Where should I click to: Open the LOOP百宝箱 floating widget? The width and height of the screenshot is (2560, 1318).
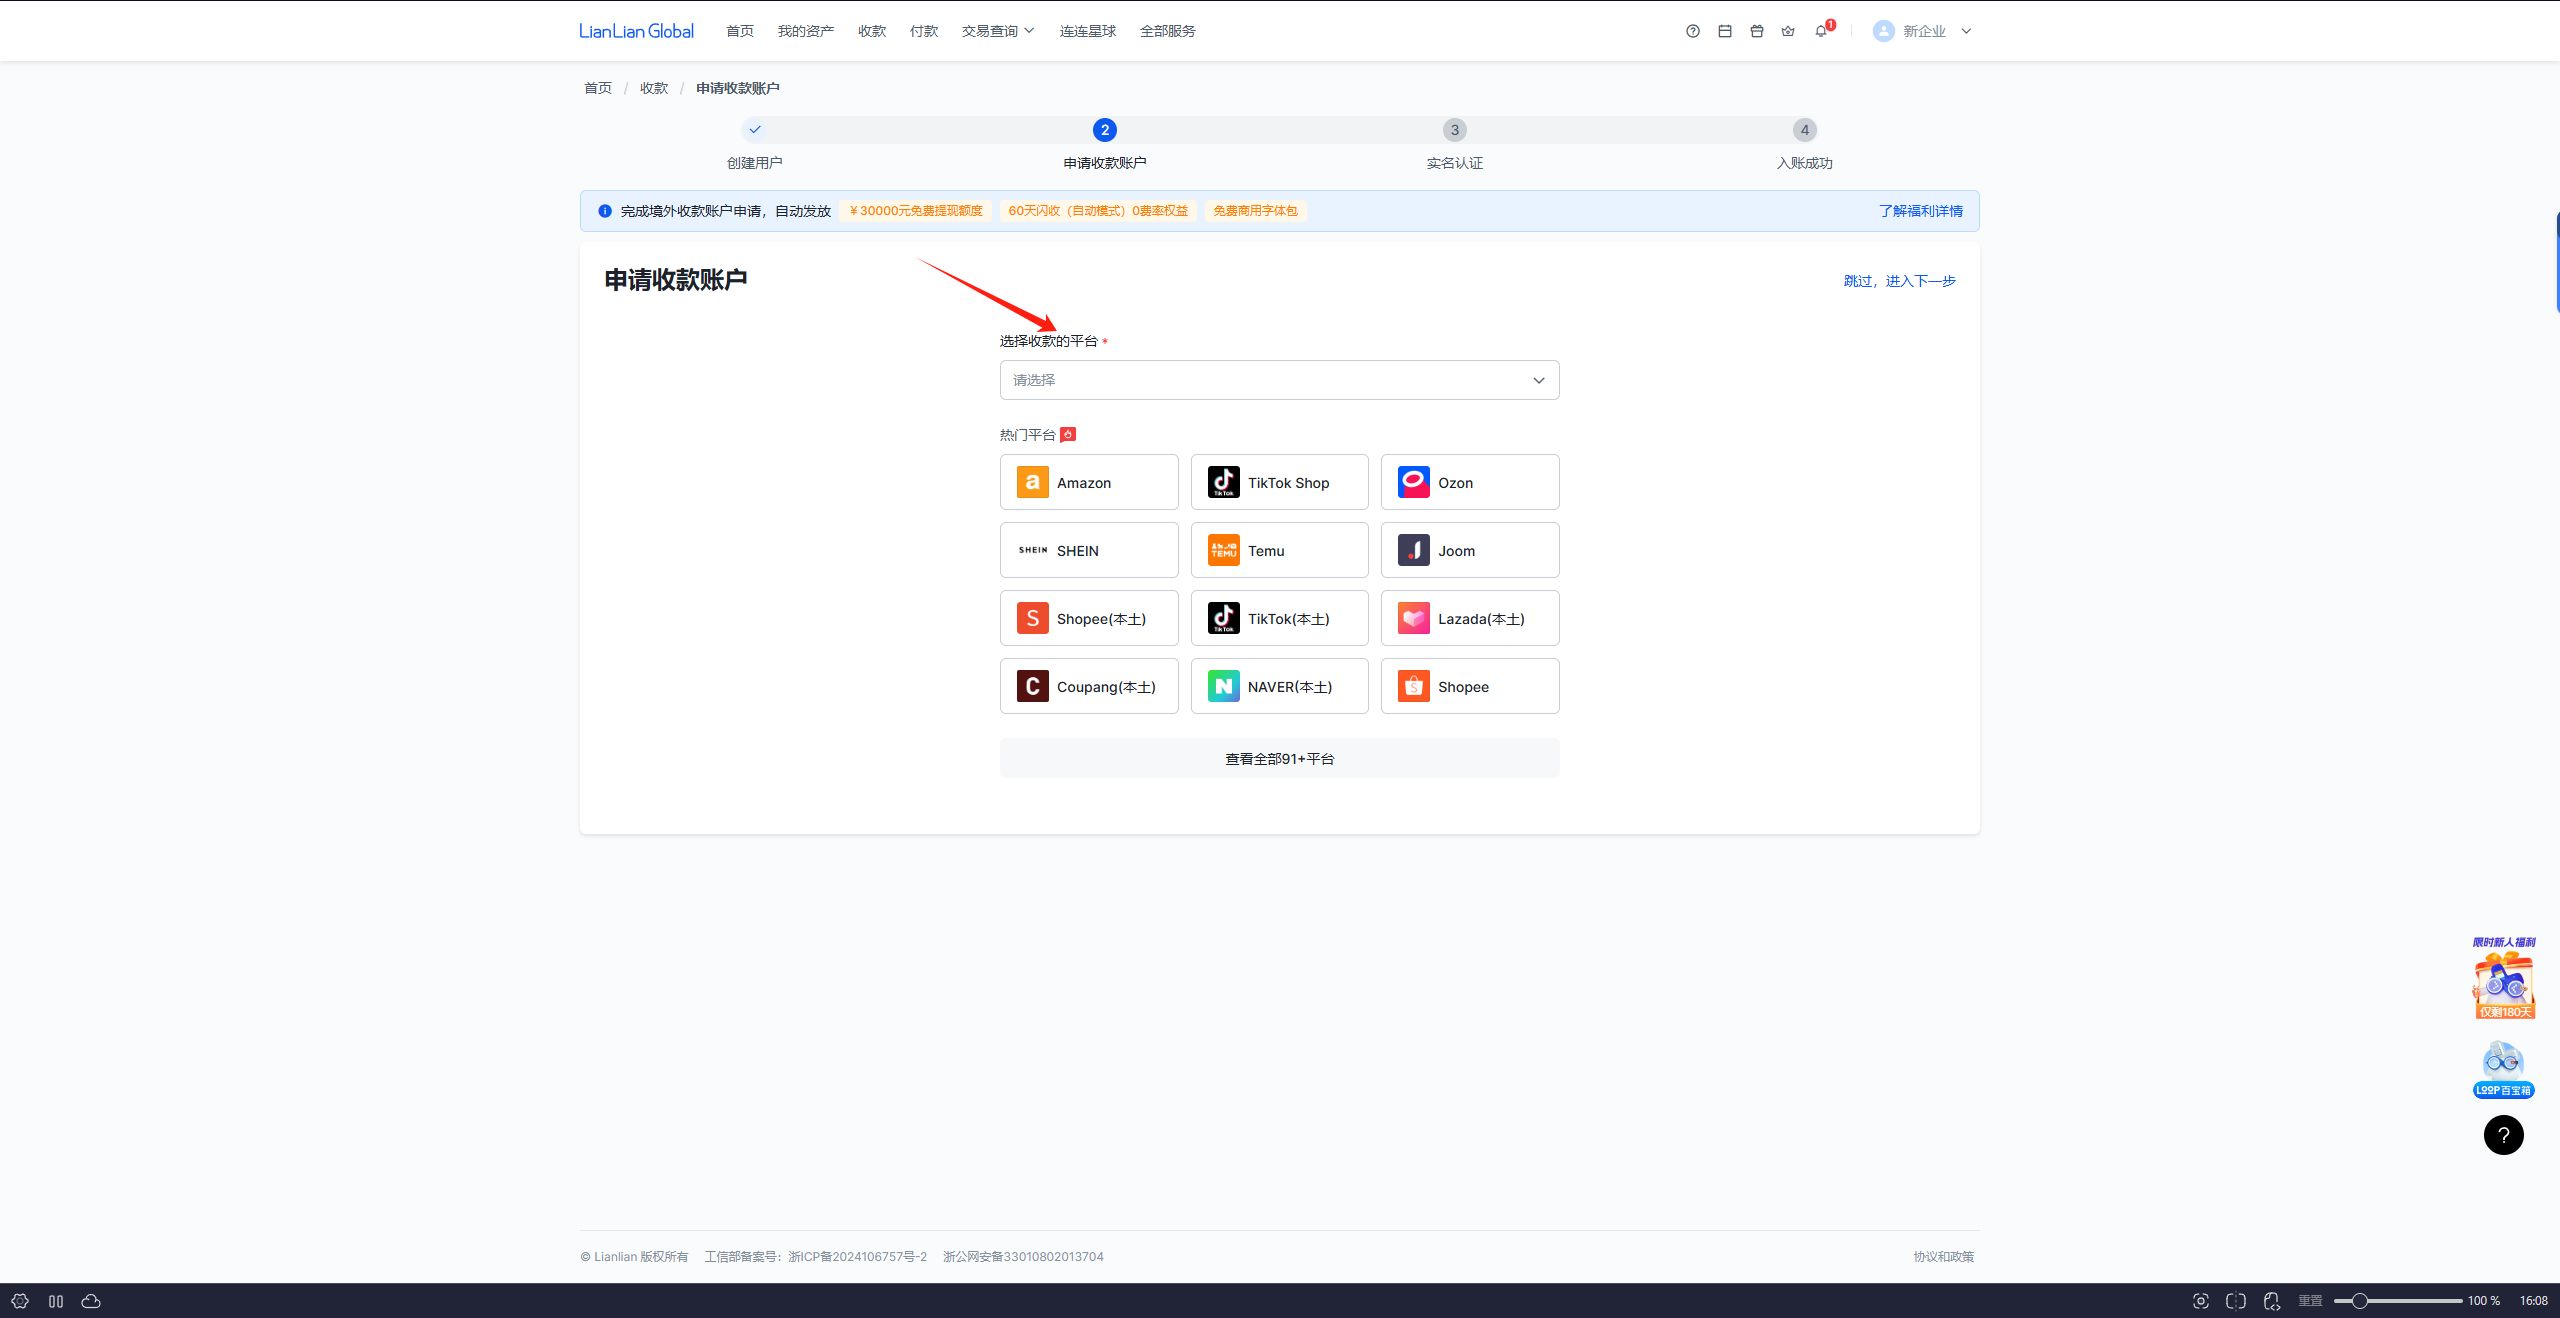coord(2503,1069)
